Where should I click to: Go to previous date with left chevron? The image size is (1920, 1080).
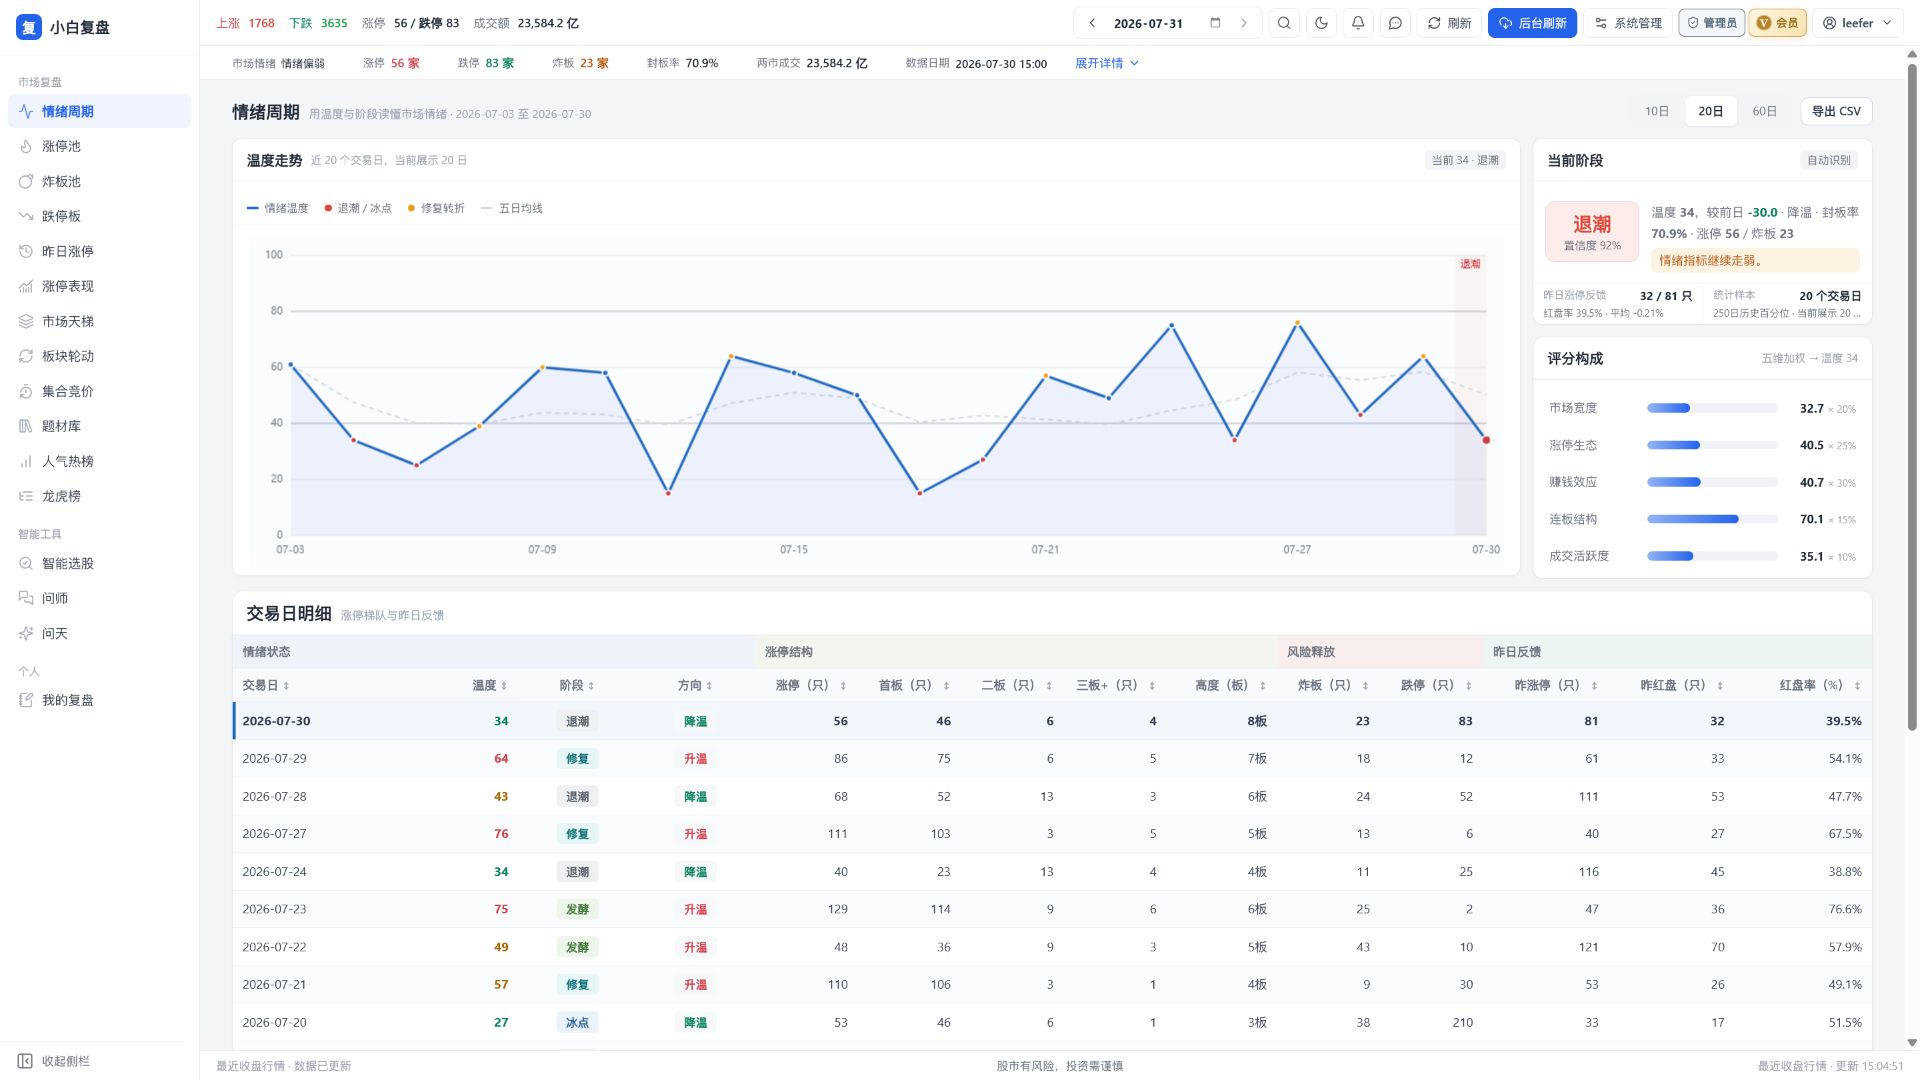point(1092,23)
